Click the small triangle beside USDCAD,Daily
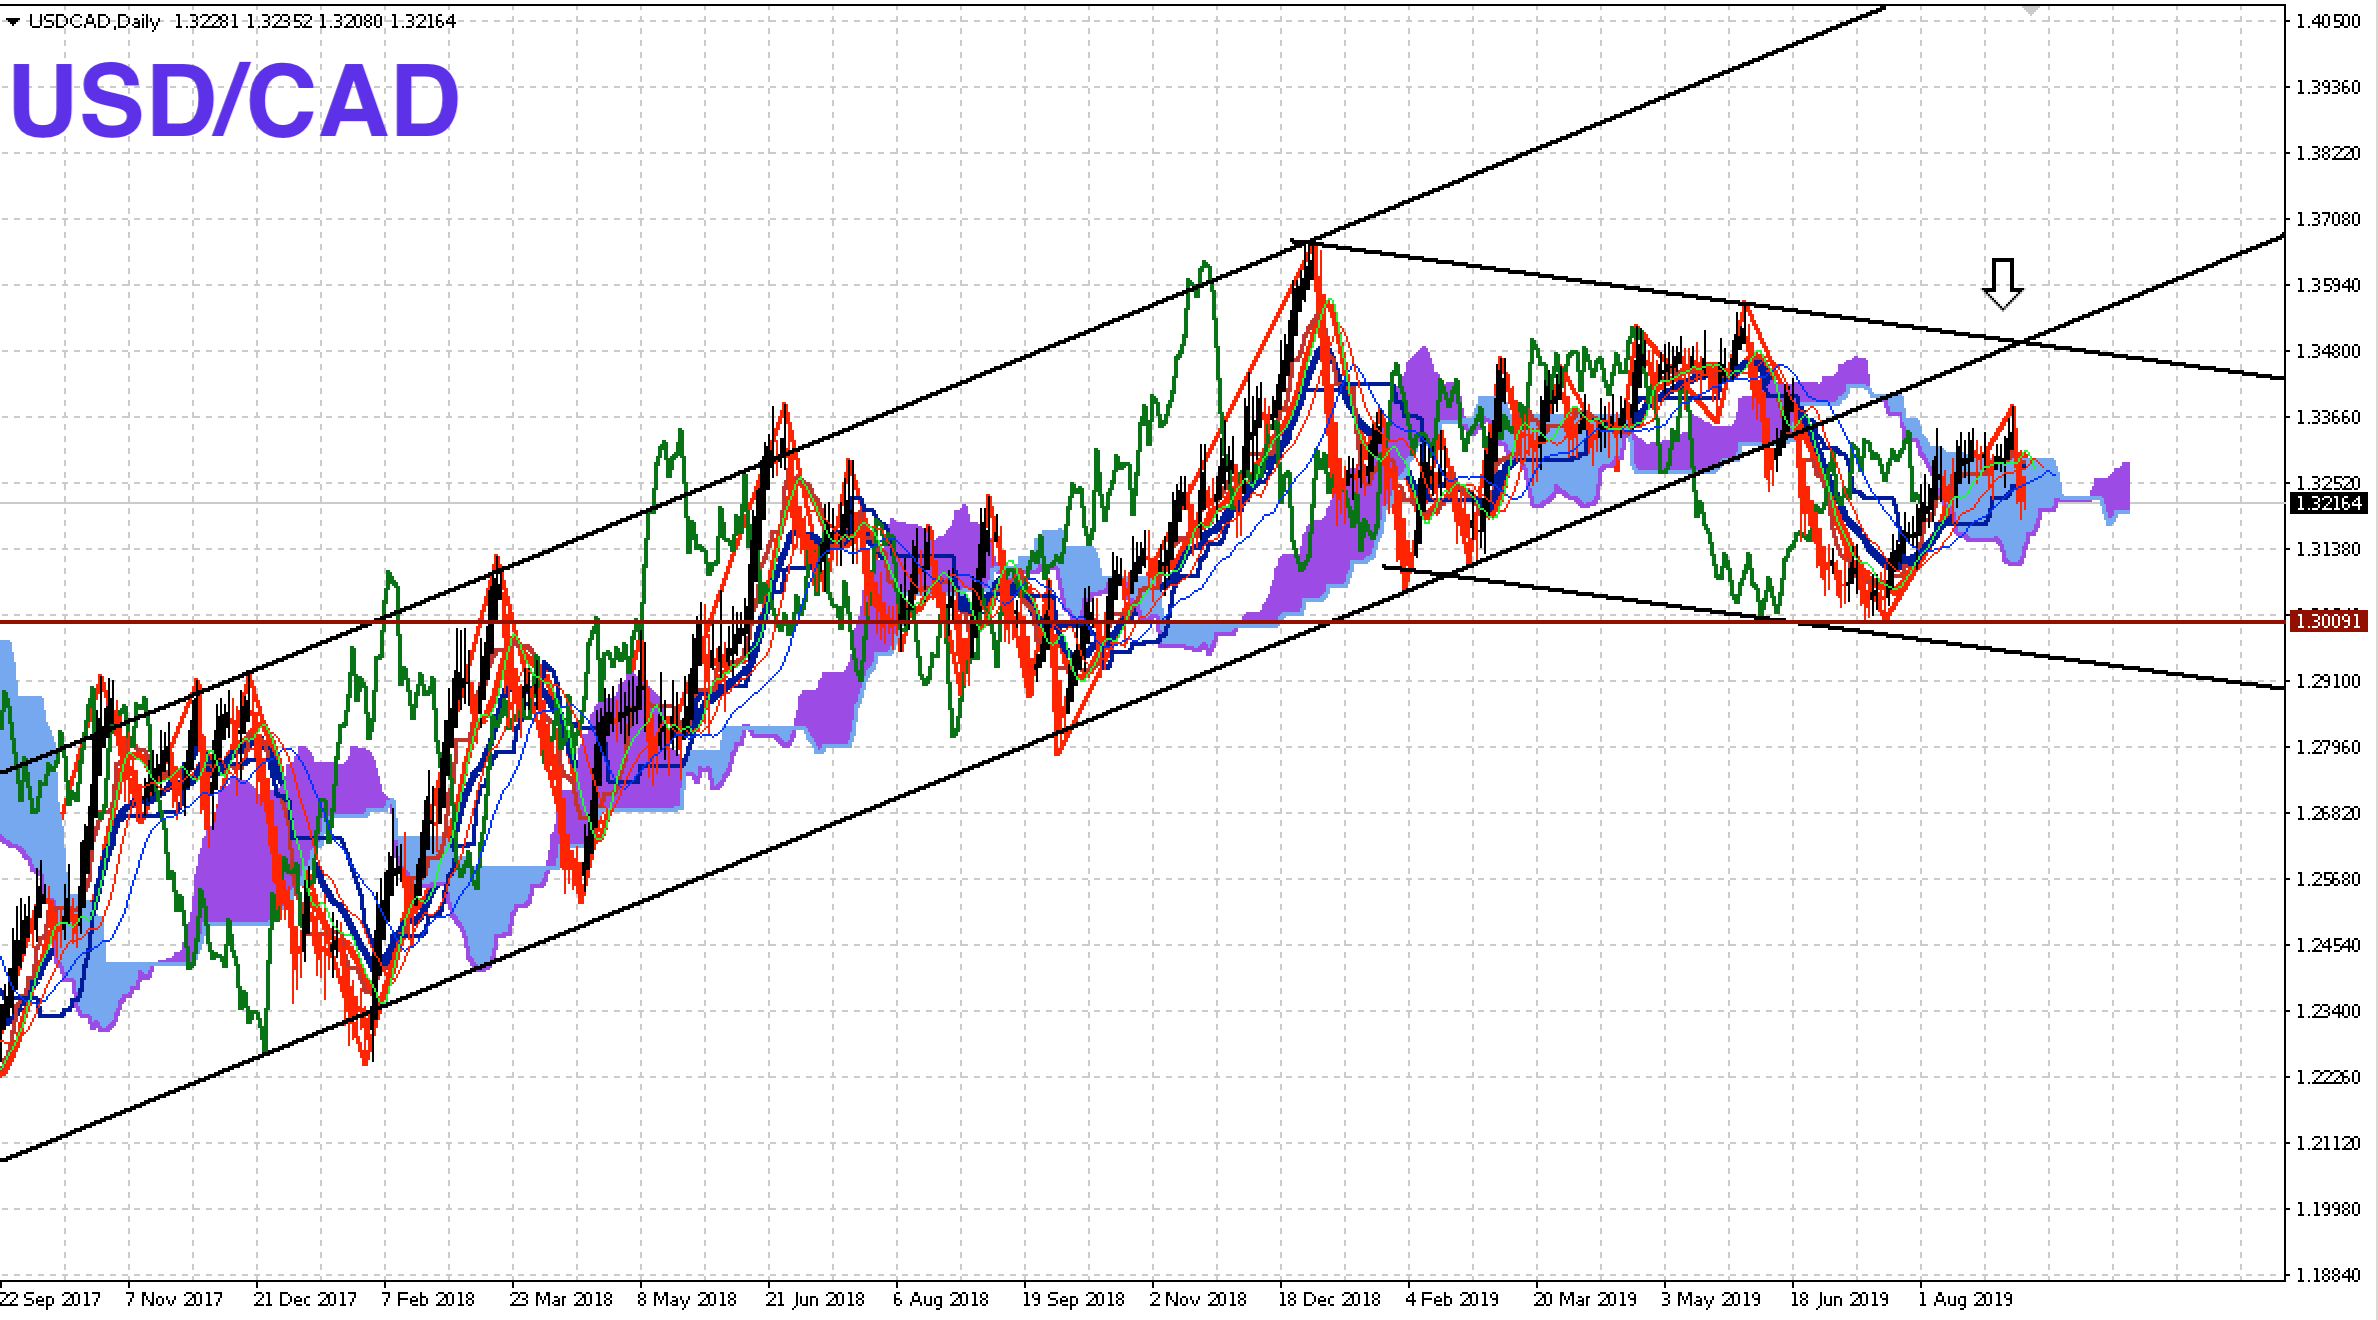 (13, 22)
